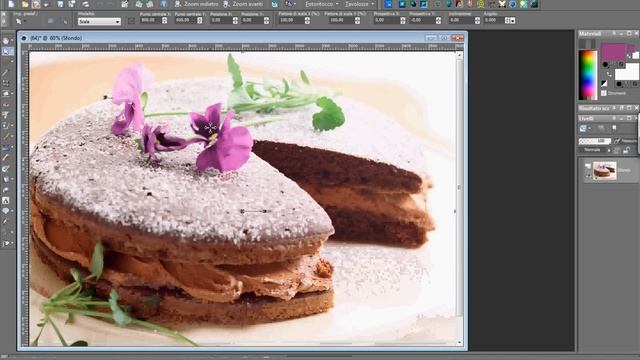The height and width of the screenshot is (360, 640).
Task: Pin the Materiali panel
Action: (614, 33)
